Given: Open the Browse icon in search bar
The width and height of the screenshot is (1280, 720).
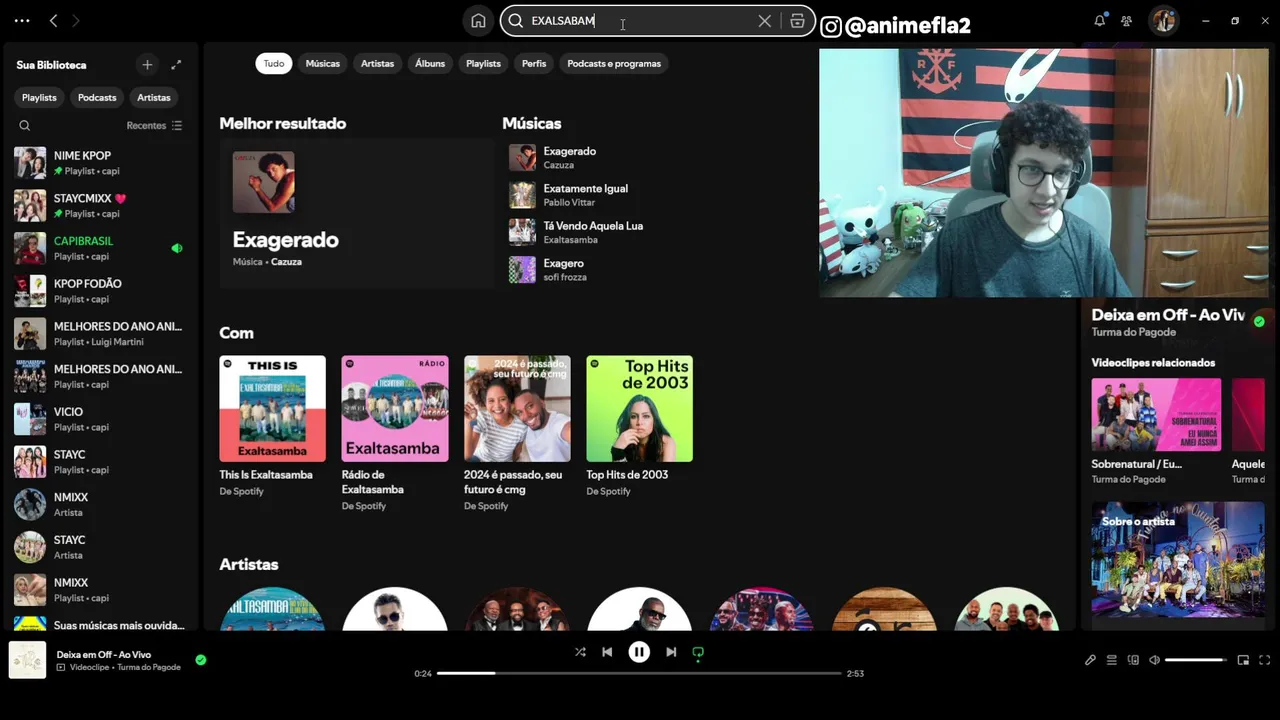Looking at the screenshot, I should tap(797, 21).
